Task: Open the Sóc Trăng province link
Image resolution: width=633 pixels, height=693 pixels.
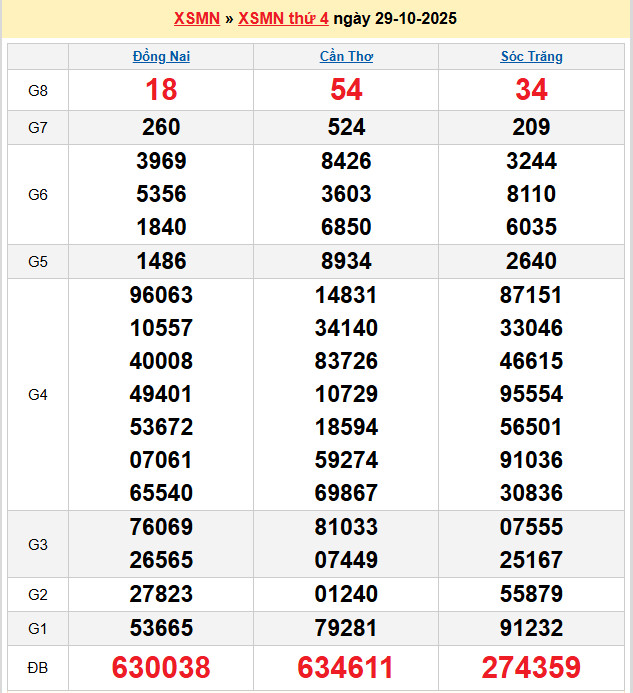Action: click(x=531, y=57)
